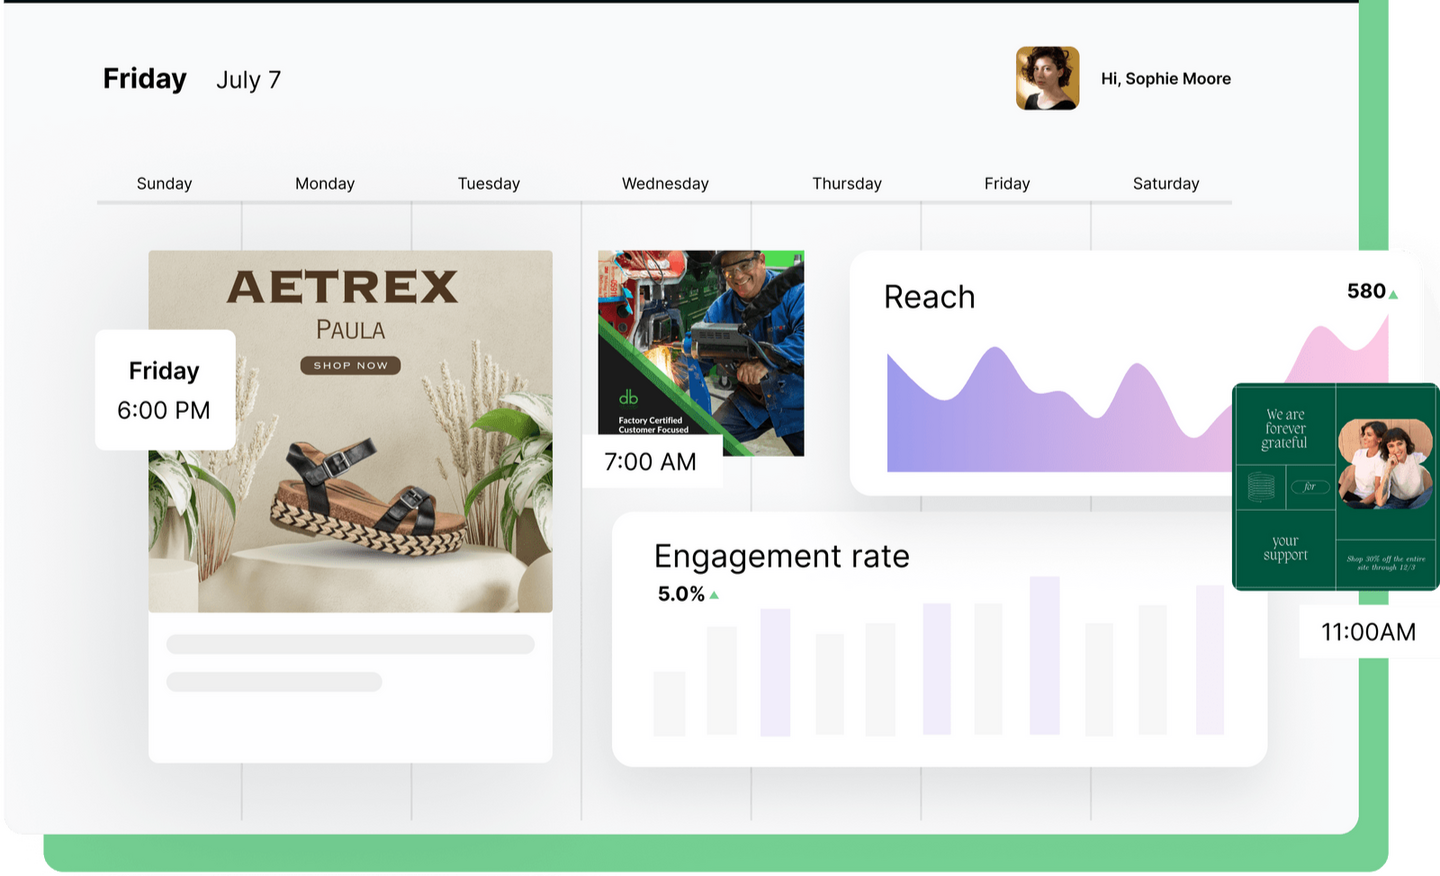The height and width of the screenshot is (876, 1440).
Task: Click the Engagement rate heading
Action: (x=782, y=556)
